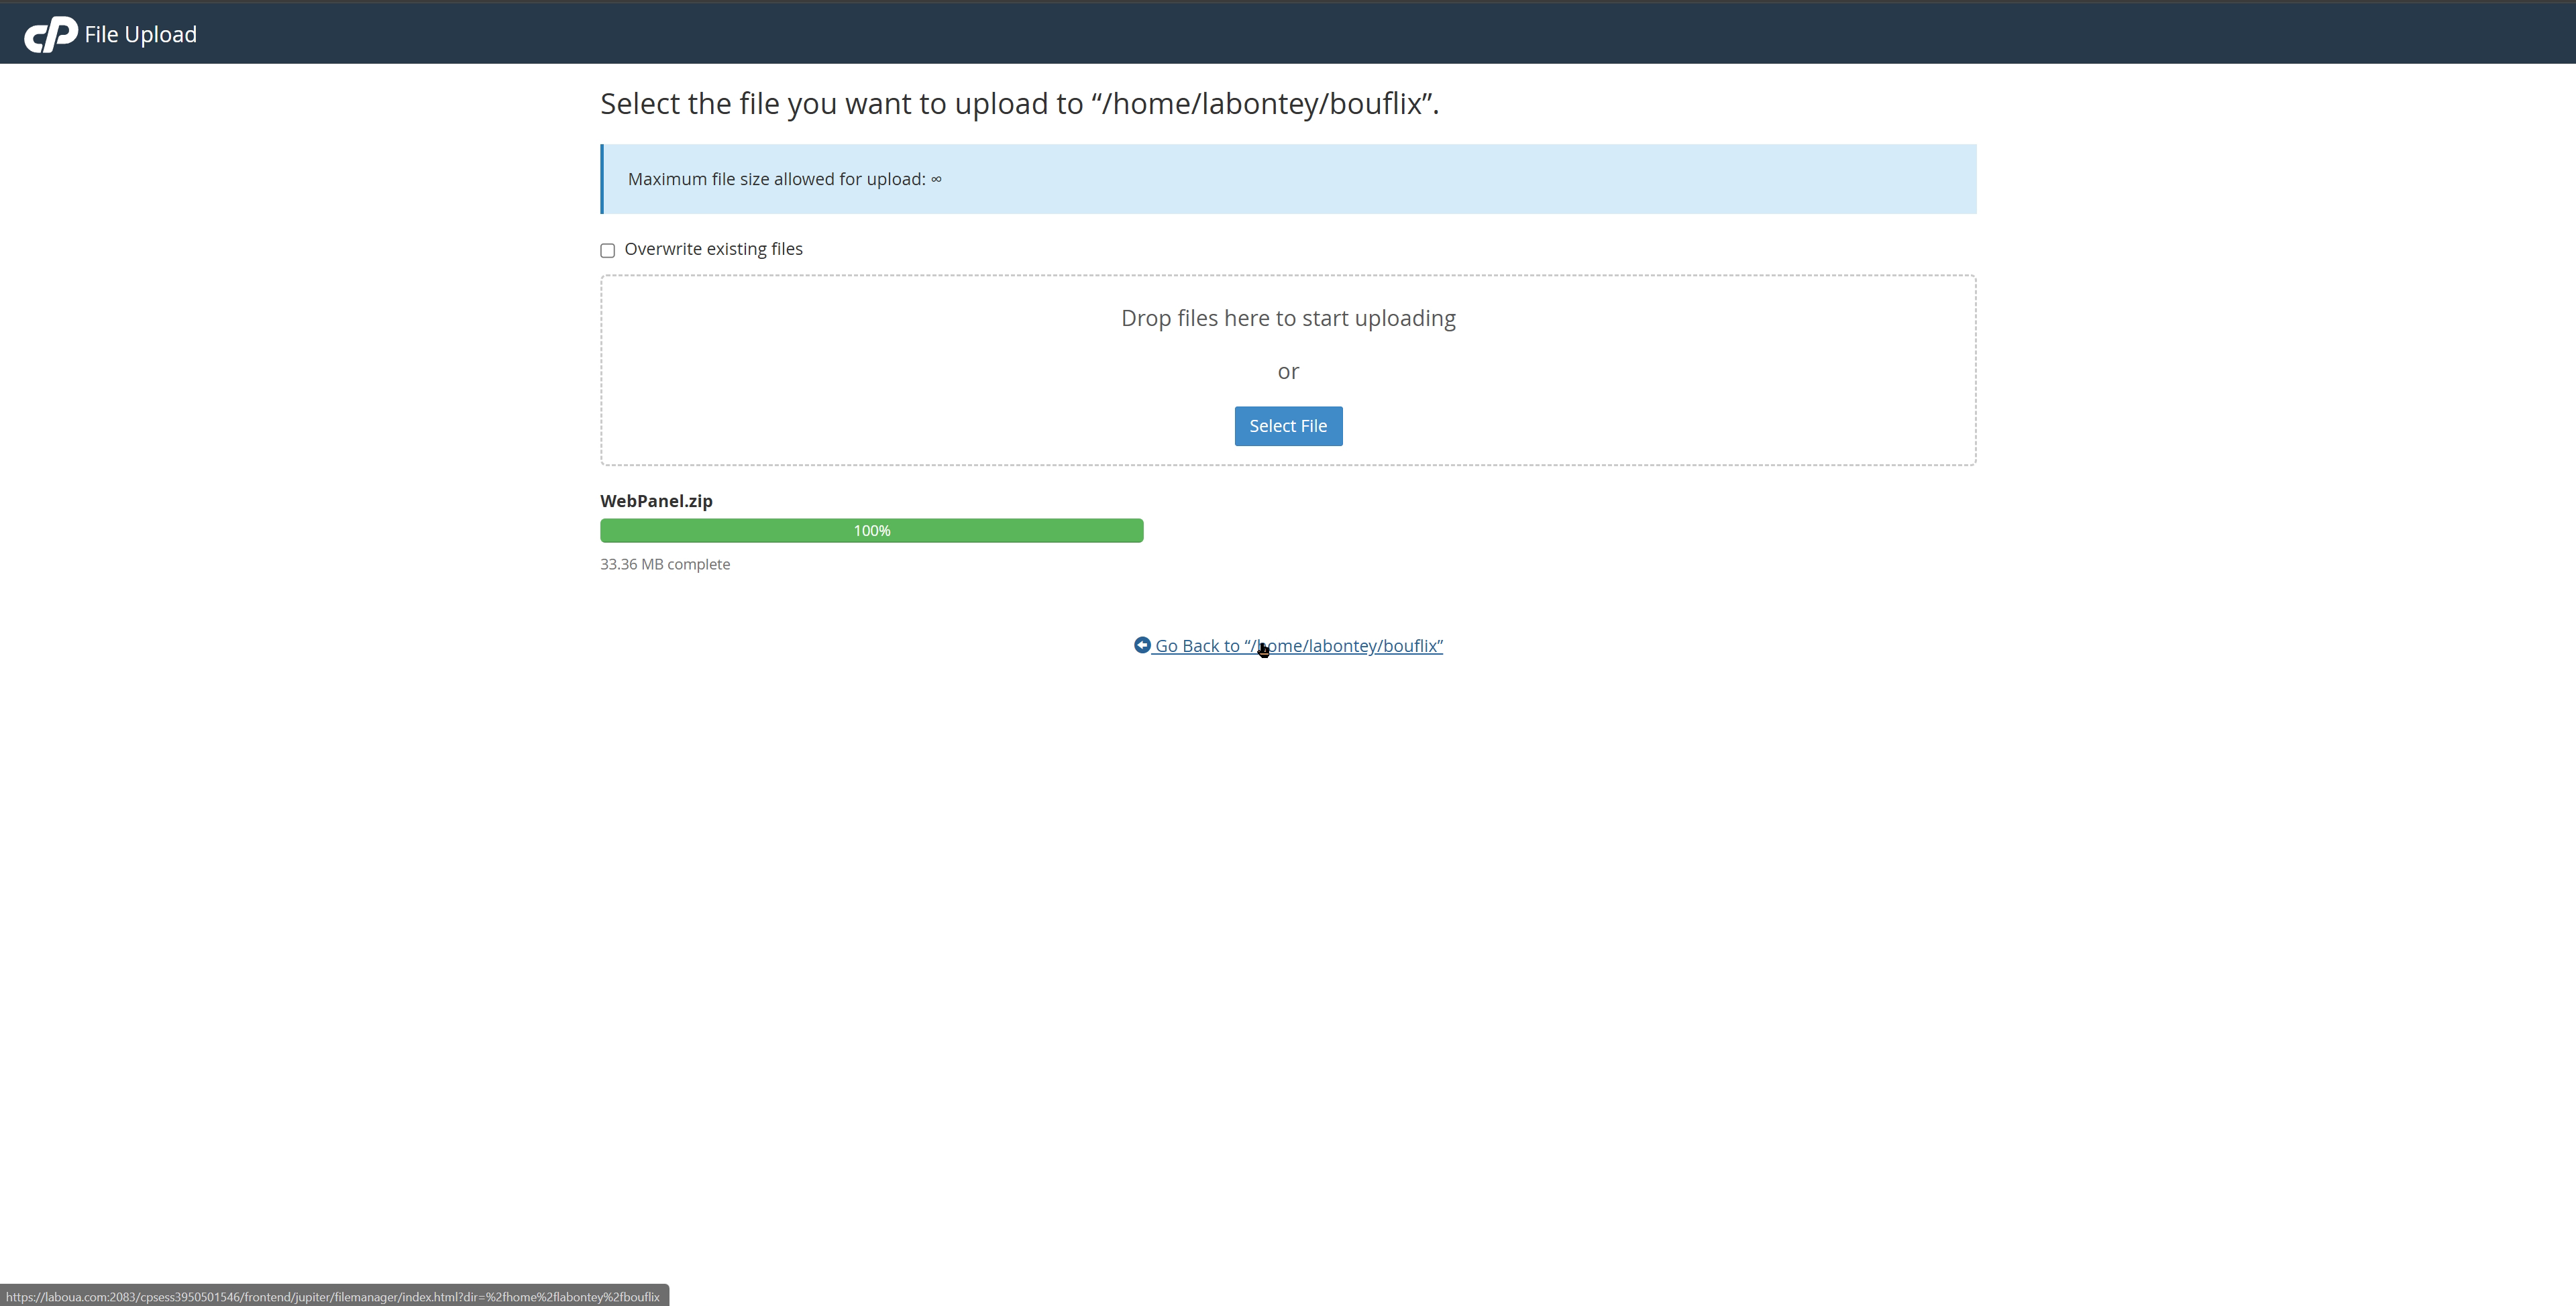Viewport: 2576px width, 1306px height.
Task: Click the WebPanel.zip 100% progress bar
Action: coord(872,531)
